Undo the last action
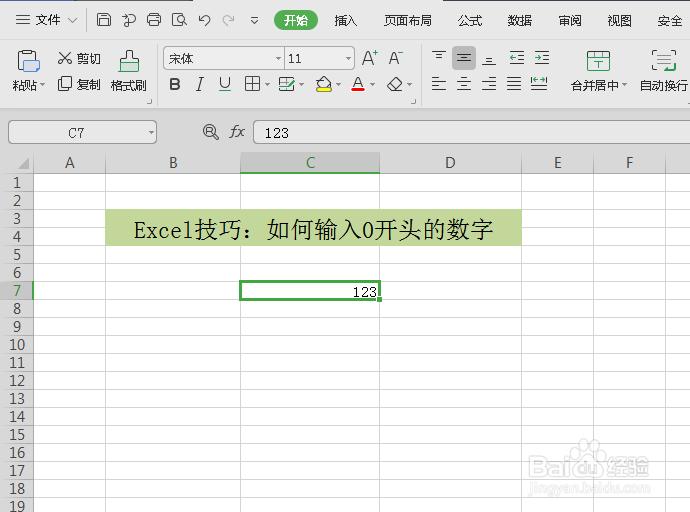This screenshot has width=690, height=512. click(x=204, y=20)
